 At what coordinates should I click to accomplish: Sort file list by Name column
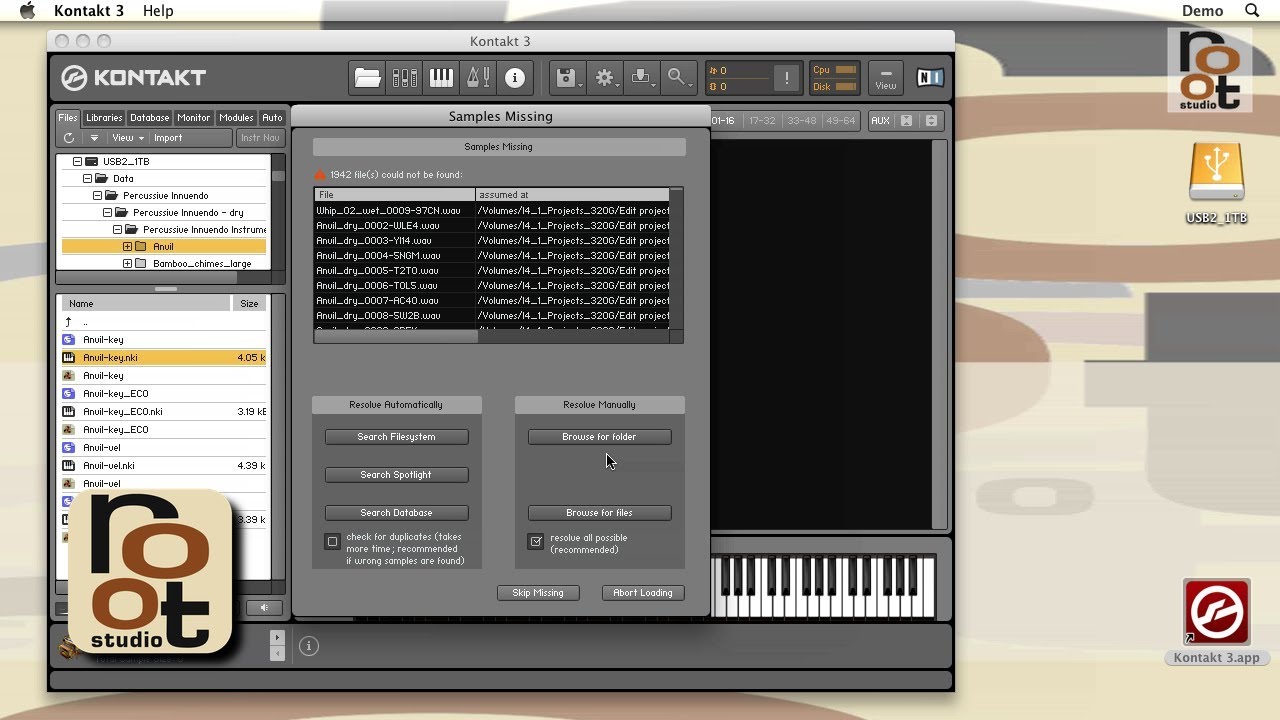point(146,303)
